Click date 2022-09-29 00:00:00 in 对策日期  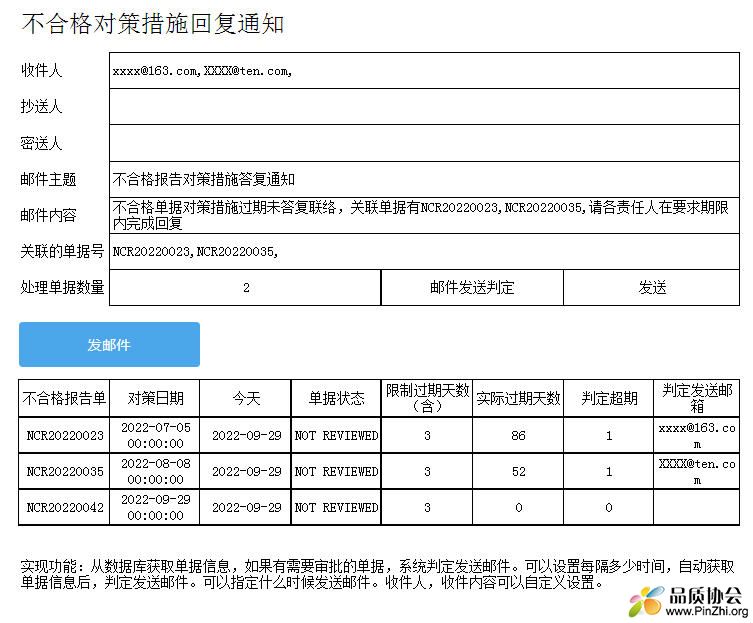(x=155, y=507)
